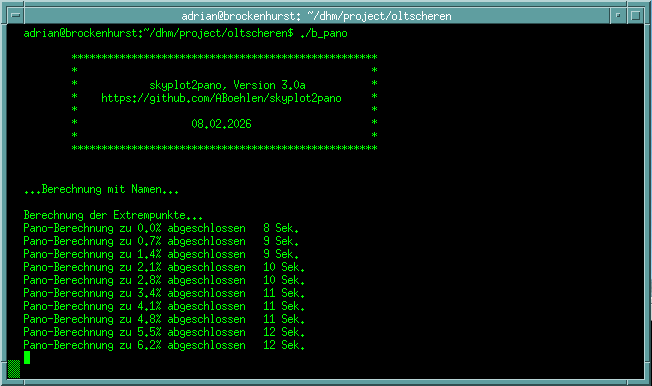
Task: Click the Pano-Berechnung zu 0.7% line
Action: point(161,241)
